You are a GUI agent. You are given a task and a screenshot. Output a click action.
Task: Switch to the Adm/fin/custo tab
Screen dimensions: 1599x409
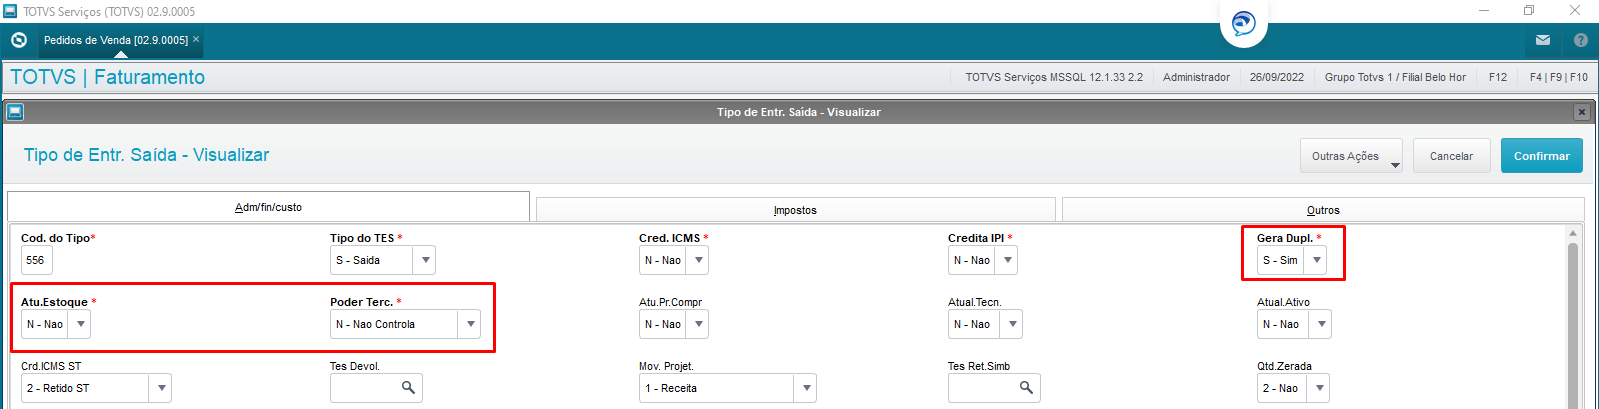click(268, 207)
